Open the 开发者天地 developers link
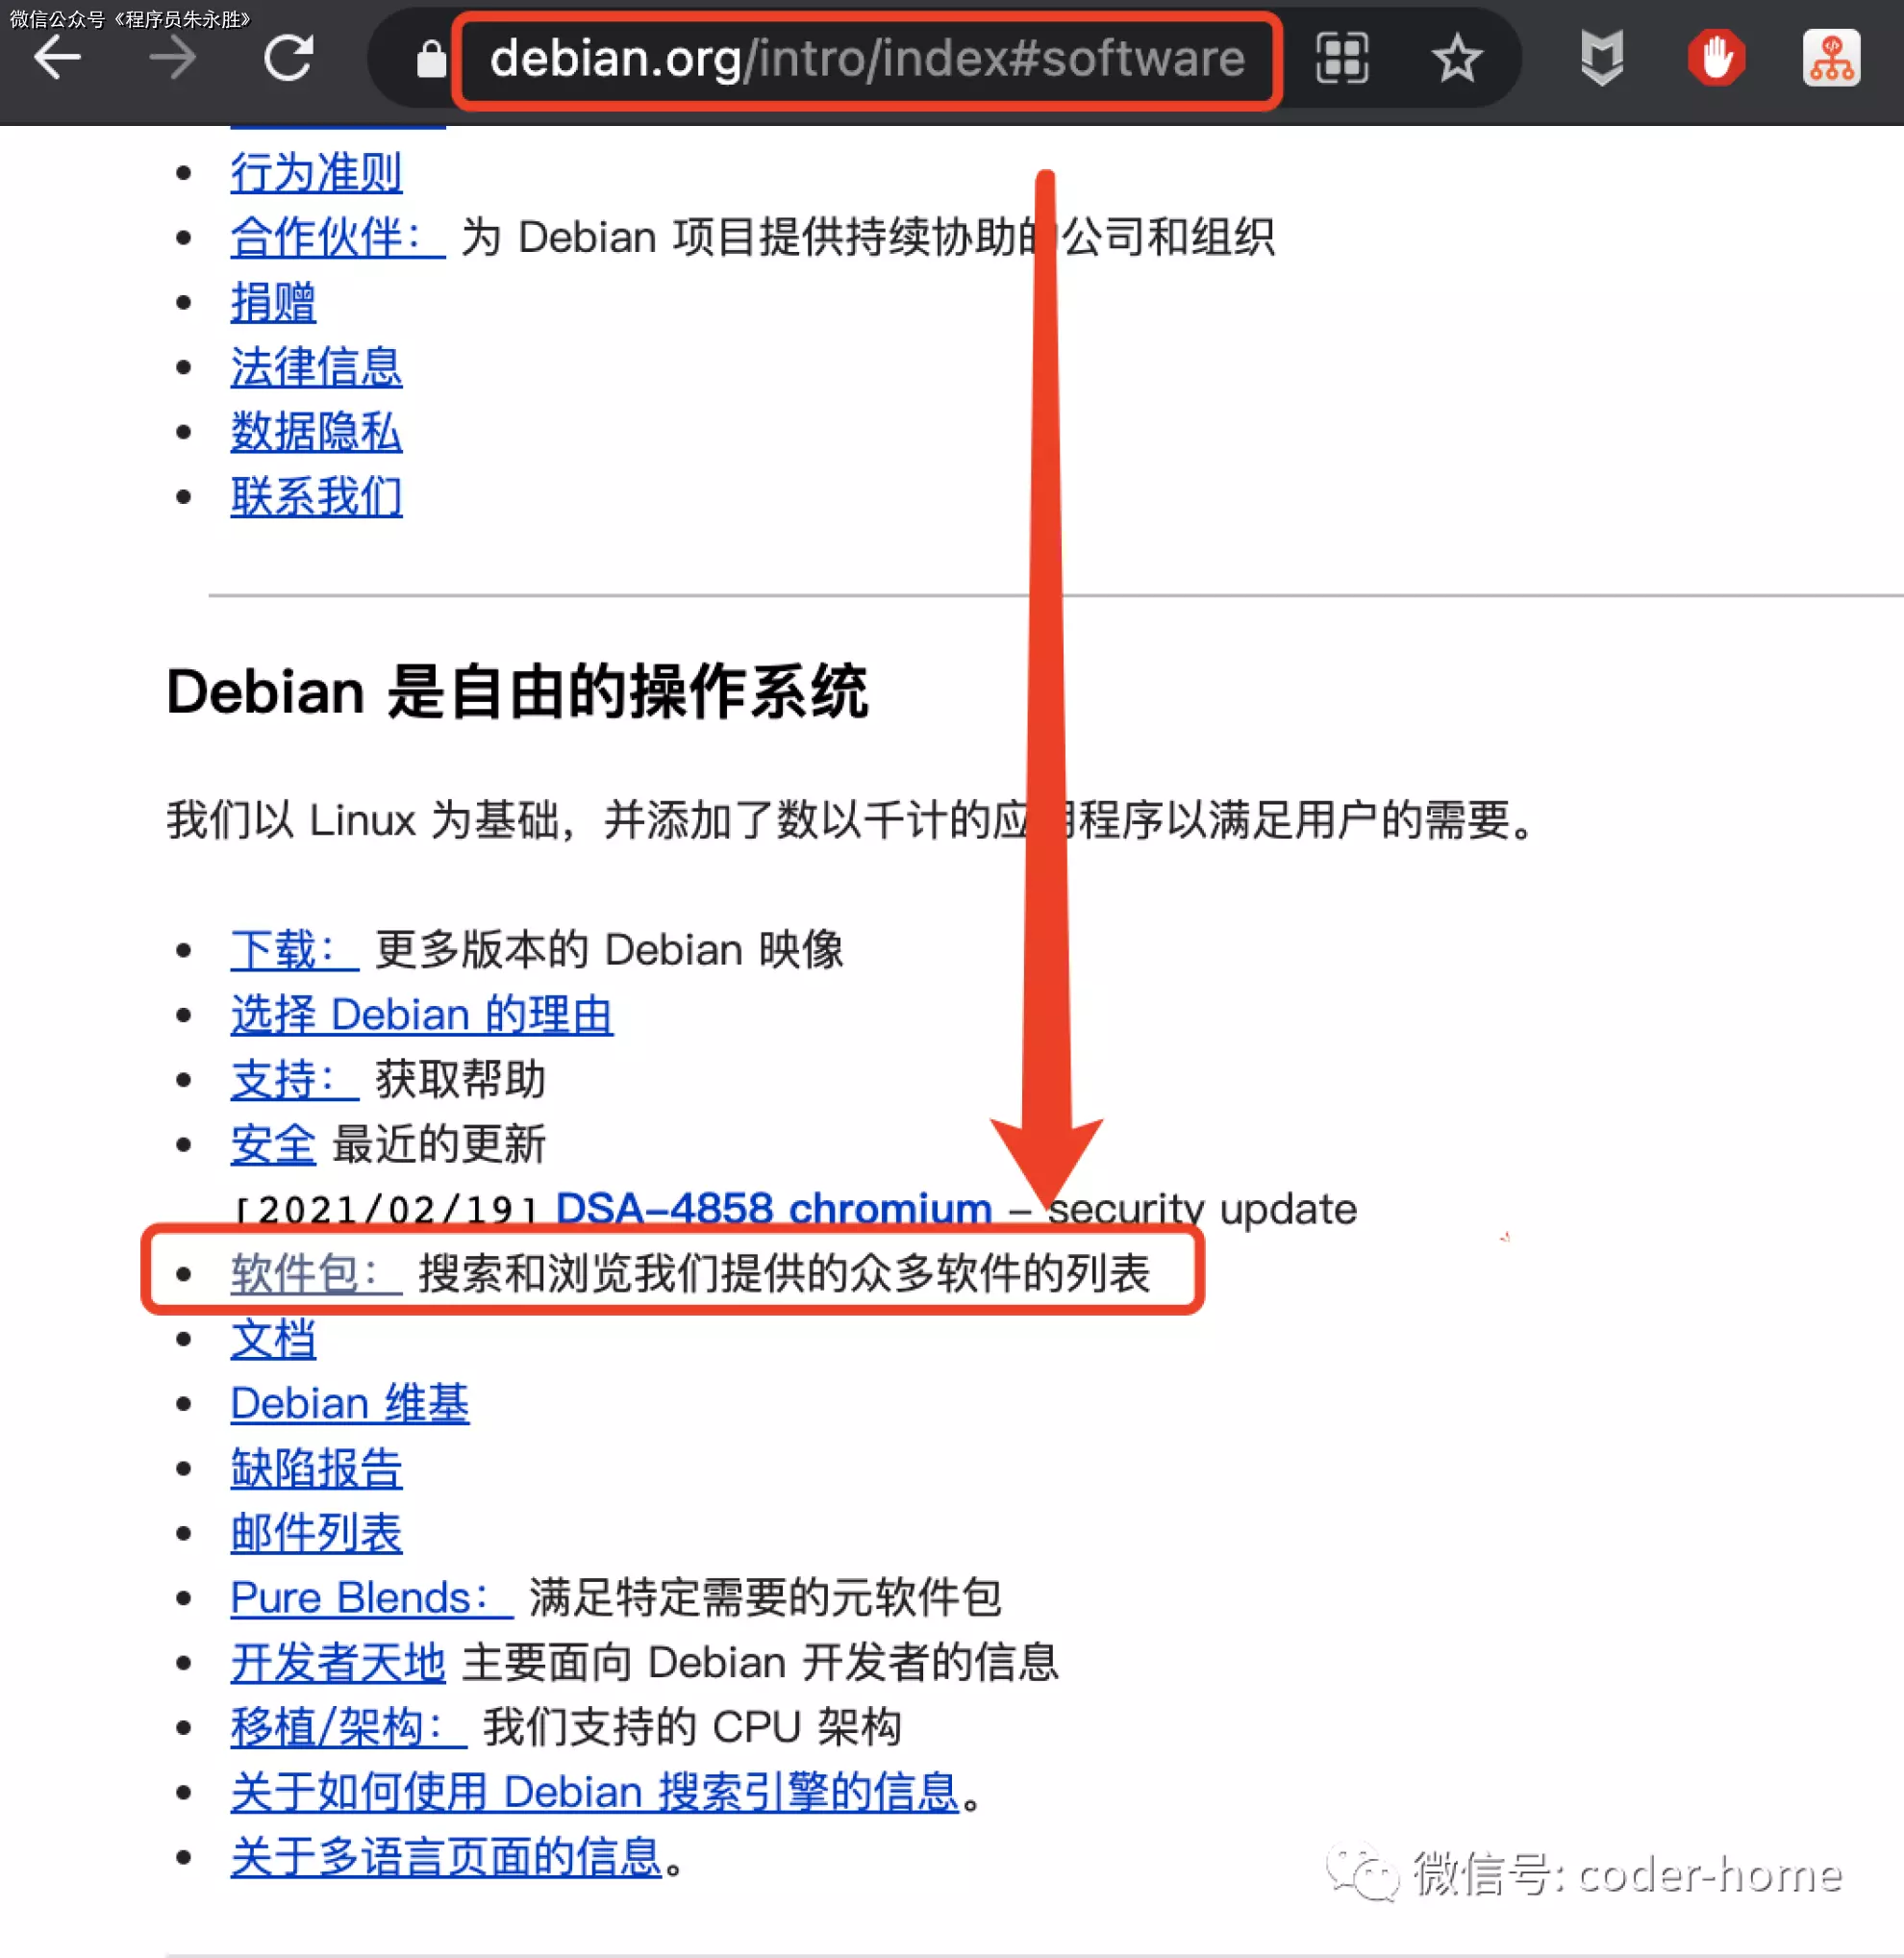Image resolution: width=1904 pixels, height=1958 pixels. pos(338,1663)
